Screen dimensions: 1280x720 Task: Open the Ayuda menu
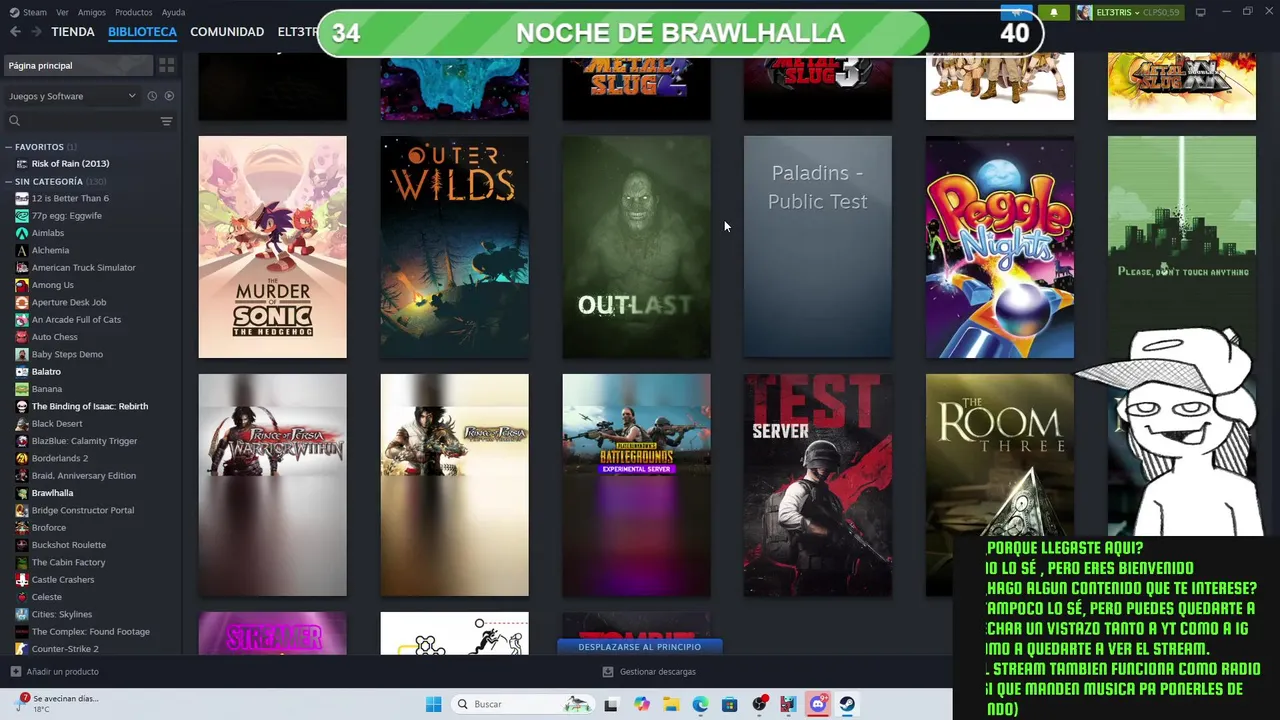coord(173,12)
